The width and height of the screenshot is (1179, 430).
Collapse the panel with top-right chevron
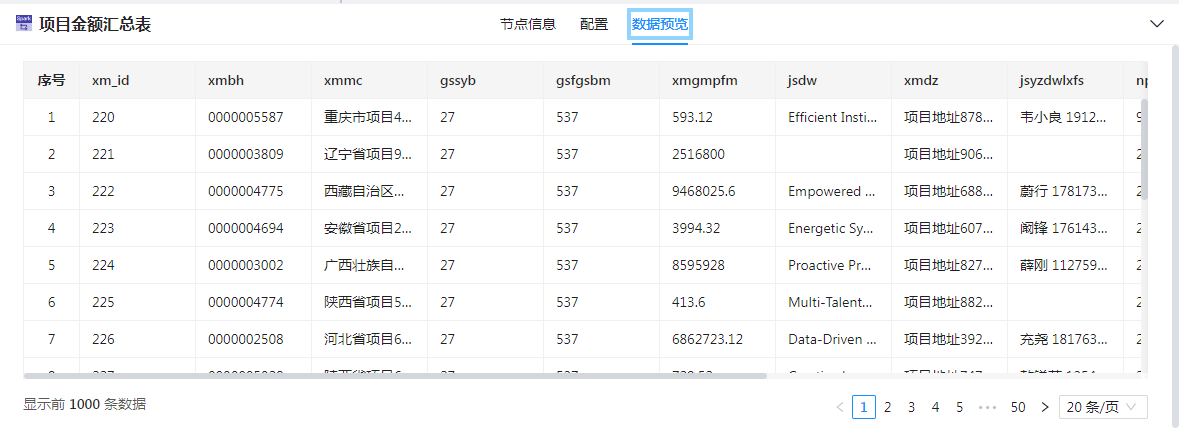(x=1157, y=24)
